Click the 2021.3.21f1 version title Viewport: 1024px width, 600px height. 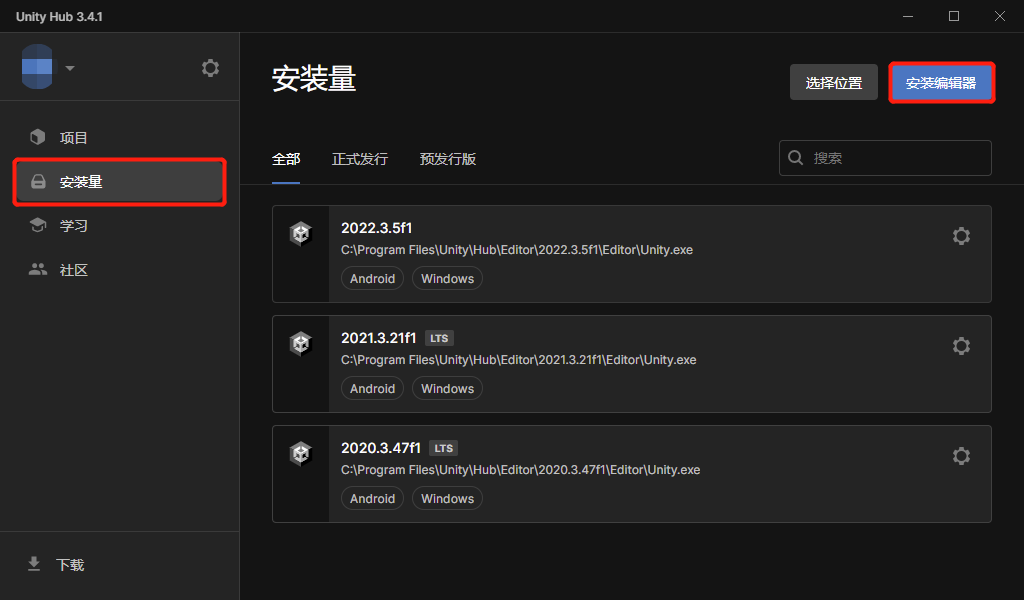[x=379, y=338]
